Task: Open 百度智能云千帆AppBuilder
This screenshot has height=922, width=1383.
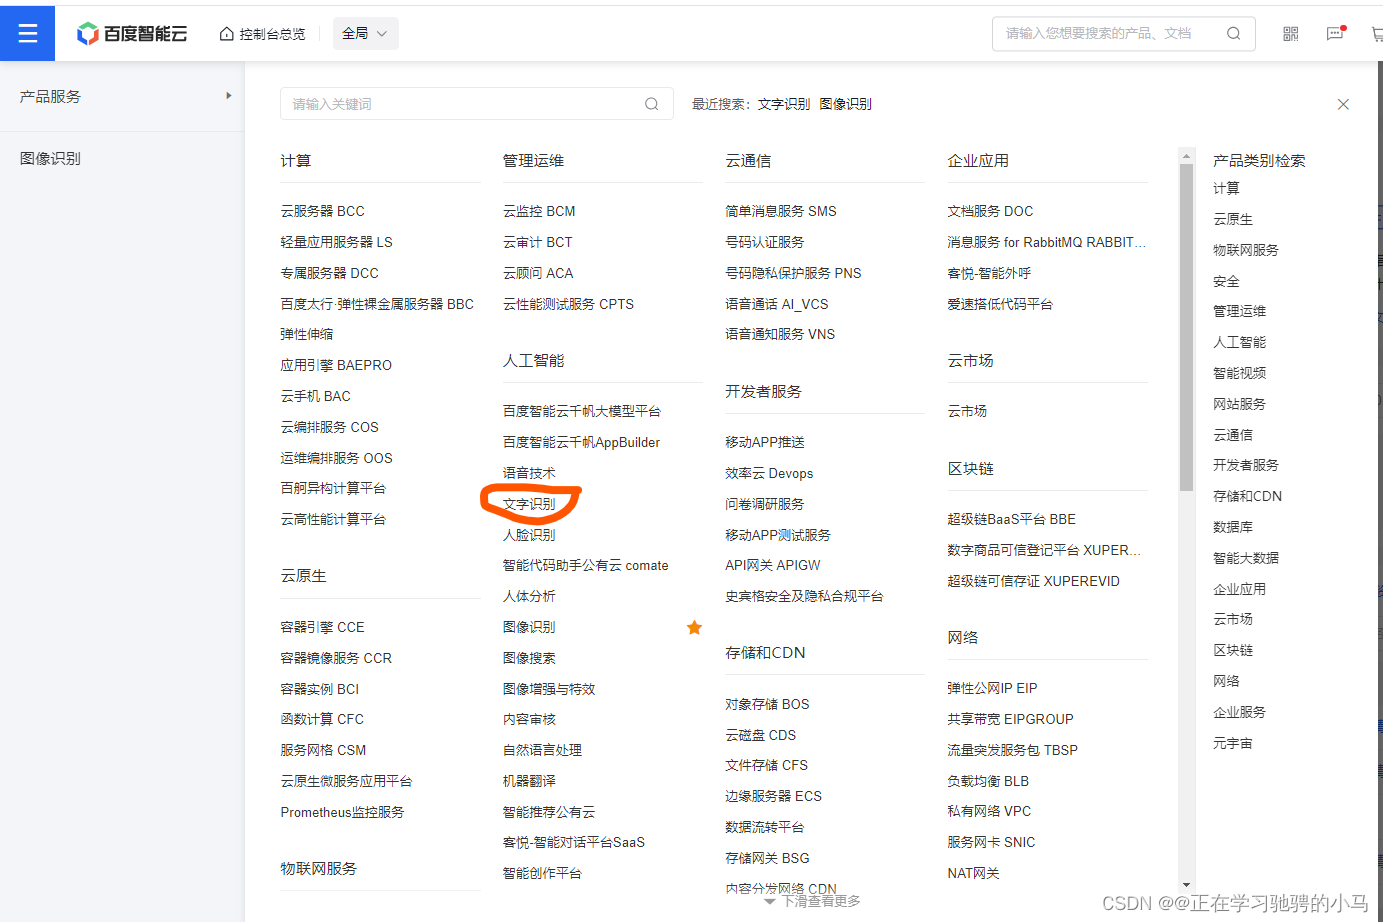Action: click(582, 442)
